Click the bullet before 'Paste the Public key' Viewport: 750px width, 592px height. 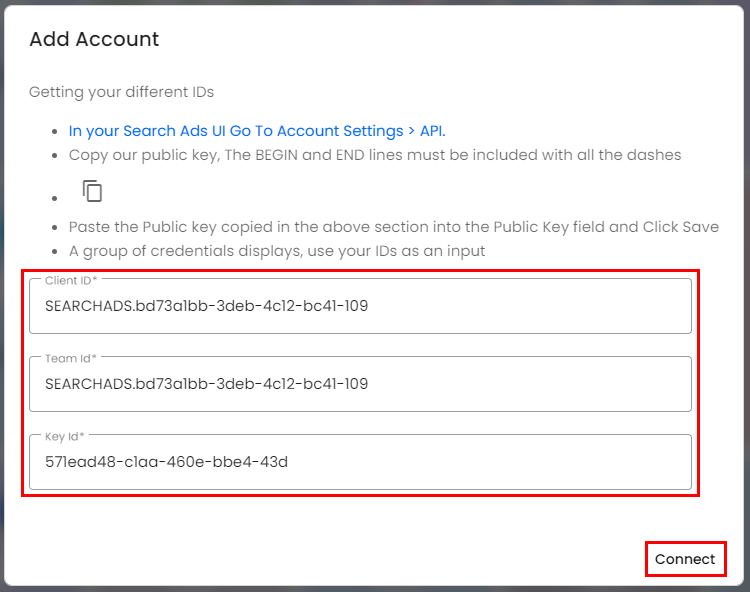[x=56, y=228]
